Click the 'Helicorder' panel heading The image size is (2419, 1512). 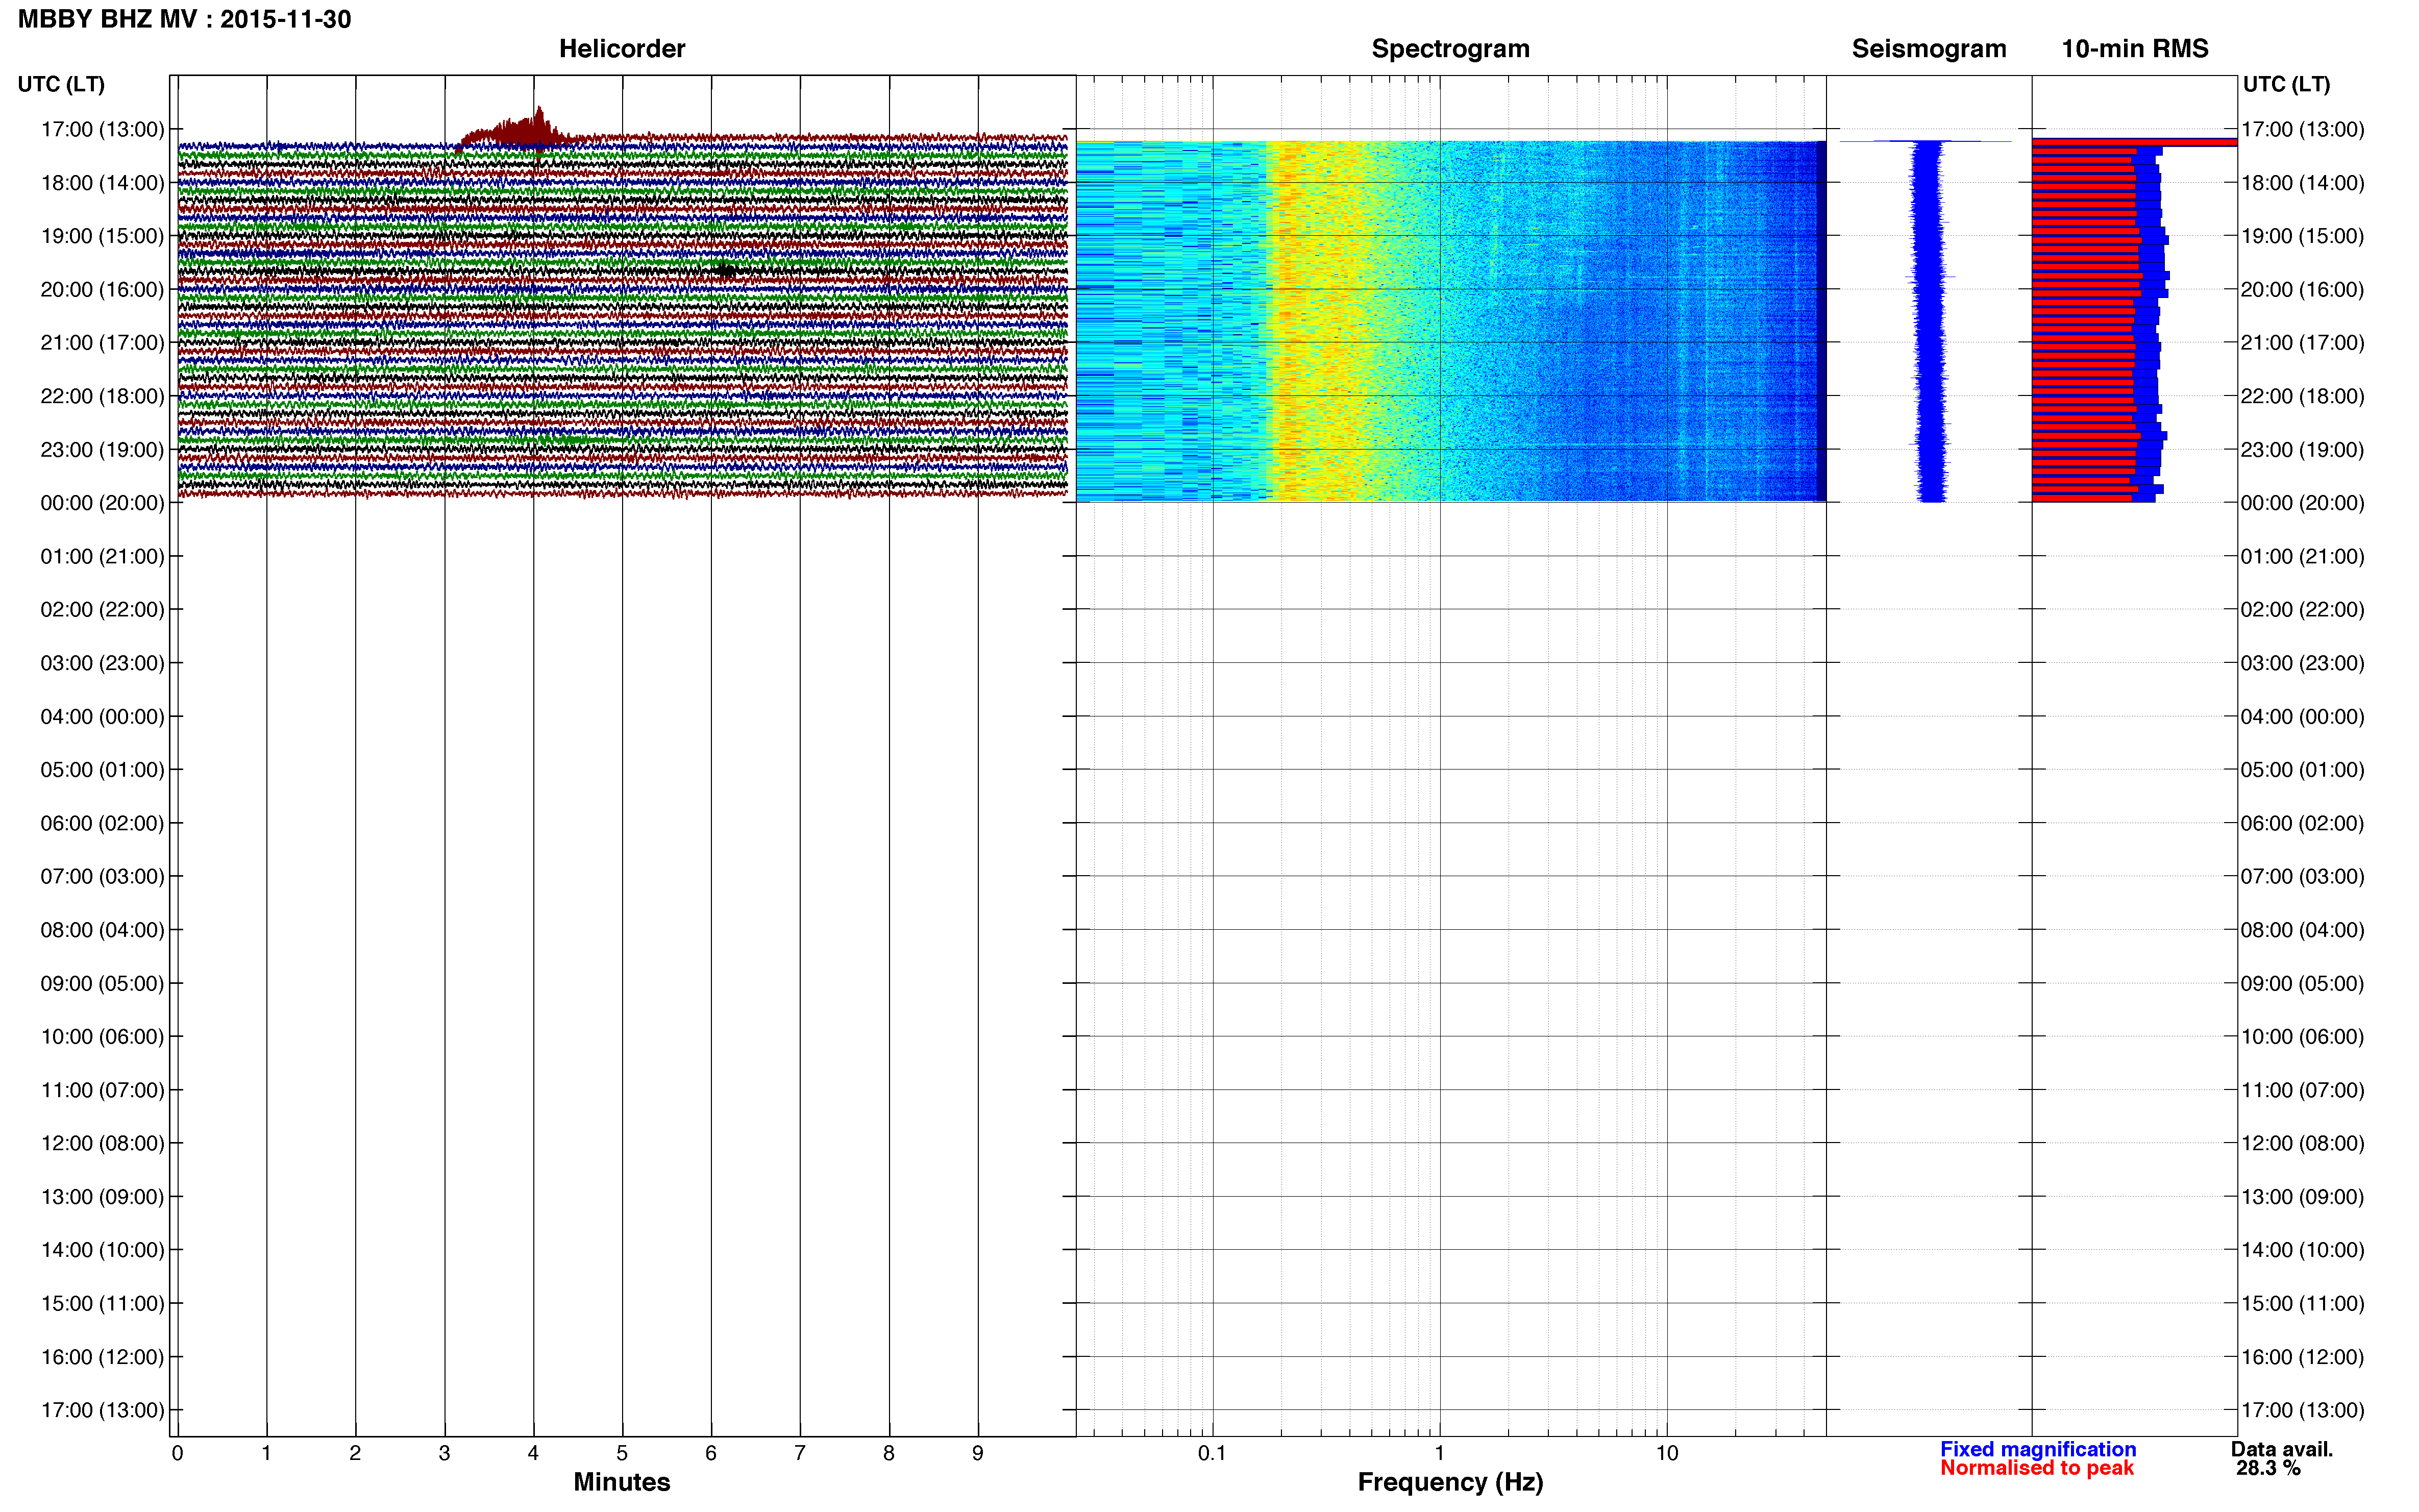point(621,48)
